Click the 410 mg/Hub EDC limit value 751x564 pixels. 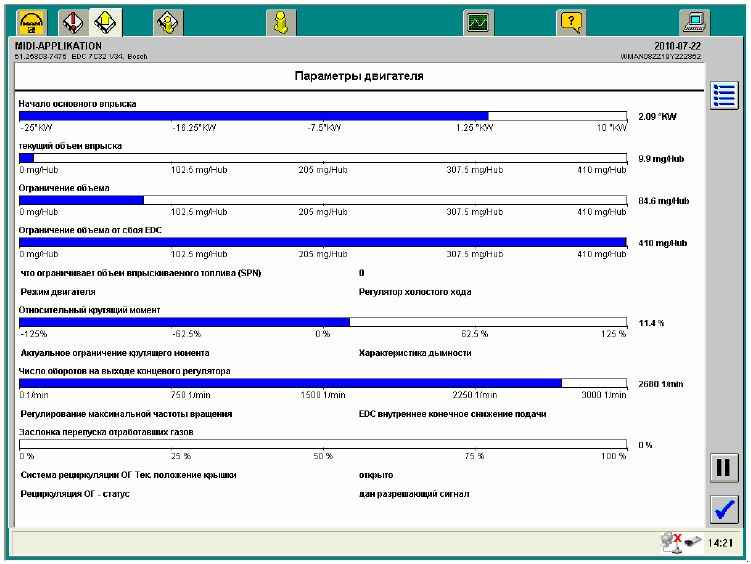click(x=662, y=243)
